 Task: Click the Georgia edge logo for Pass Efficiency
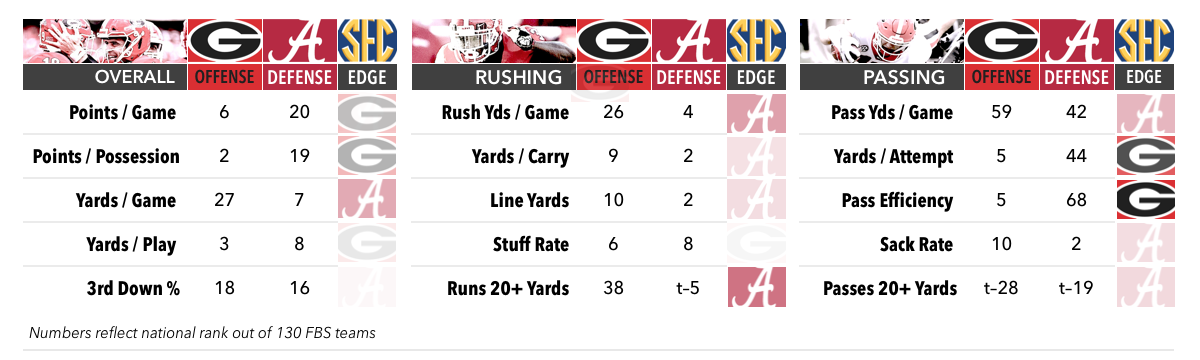pos(1146,200)
